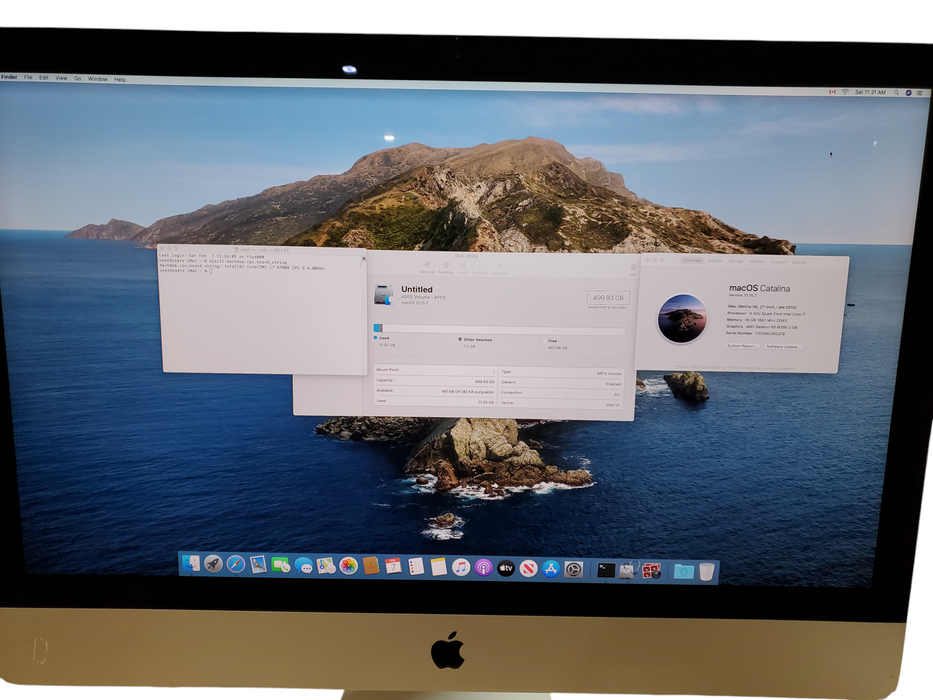This screenshot has width=933, height=700.
Task: Open the Finder menu in menu bar
Action: click(9, 77)
